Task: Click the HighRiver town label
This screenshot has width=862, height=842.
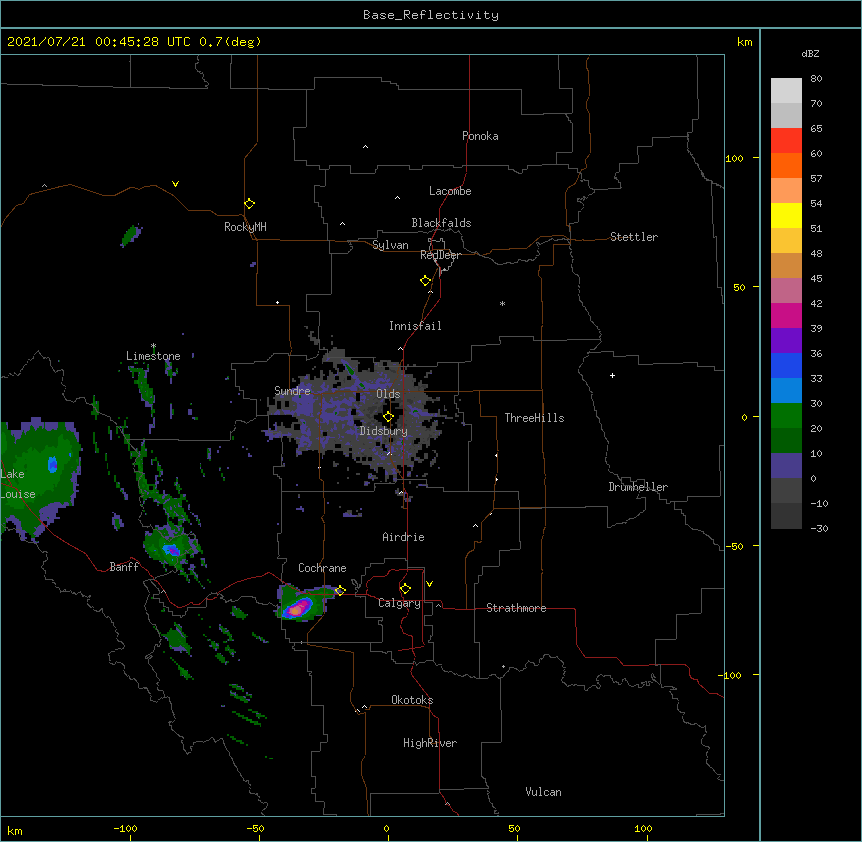Action: click(430, 743)
